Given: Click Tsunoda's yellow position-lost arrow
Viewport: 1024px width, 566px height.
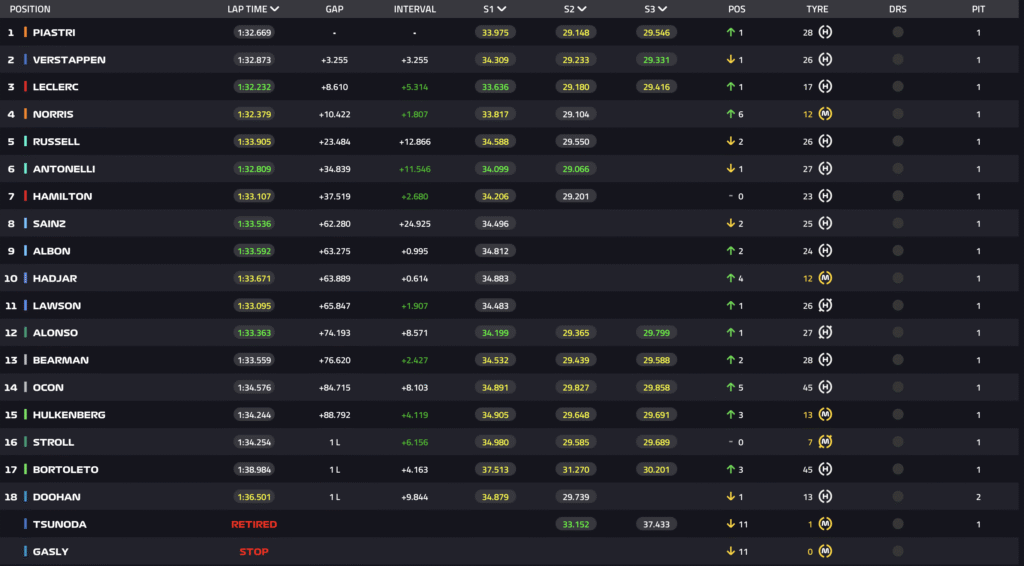Looking at the screenshot, I should pos(731,524).
